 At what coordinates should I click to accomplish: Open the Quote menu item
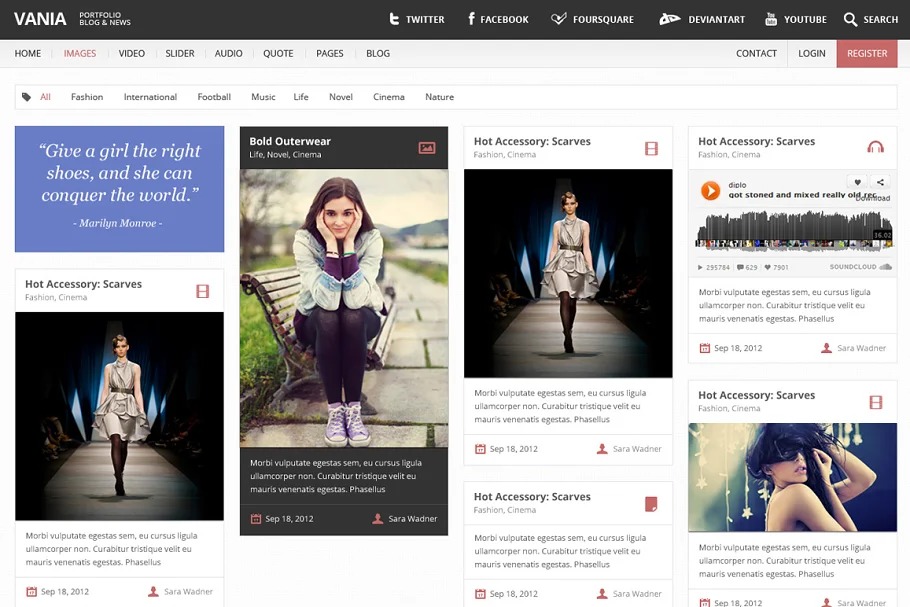pyautogui.click(x=278, y=53)
